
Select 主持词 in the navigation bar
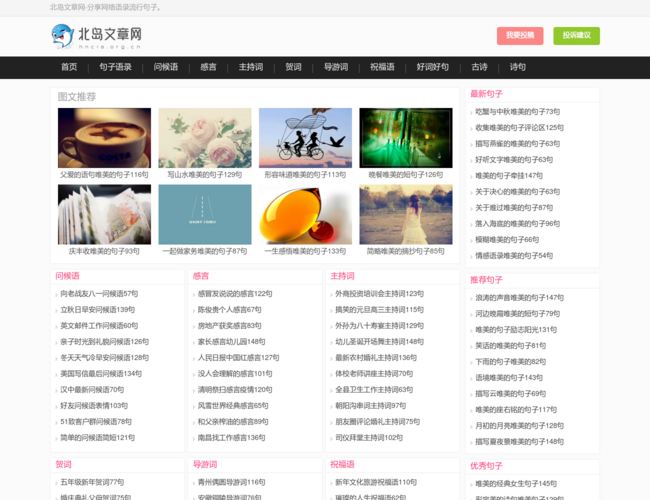251,67
